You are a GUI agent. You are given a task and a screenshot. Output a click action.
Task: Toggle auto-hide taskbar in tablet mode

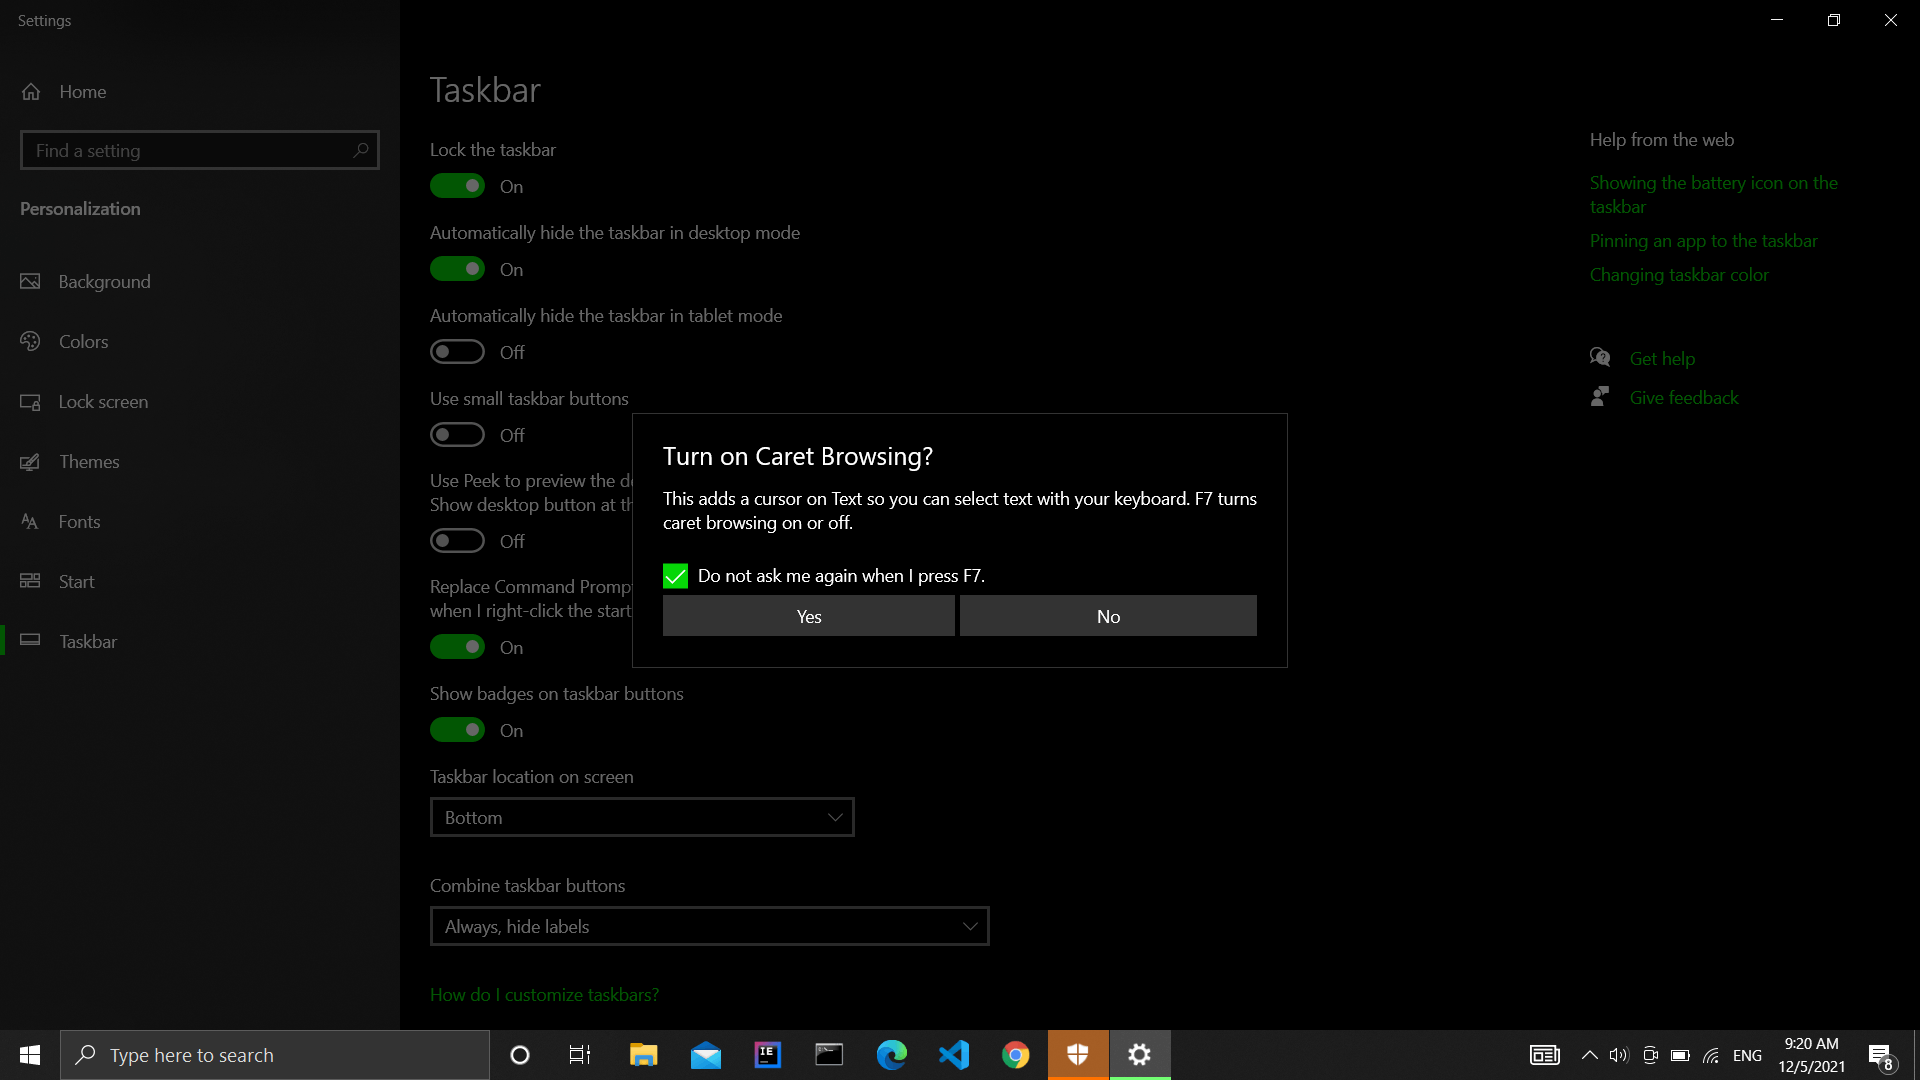click(457, 352)
